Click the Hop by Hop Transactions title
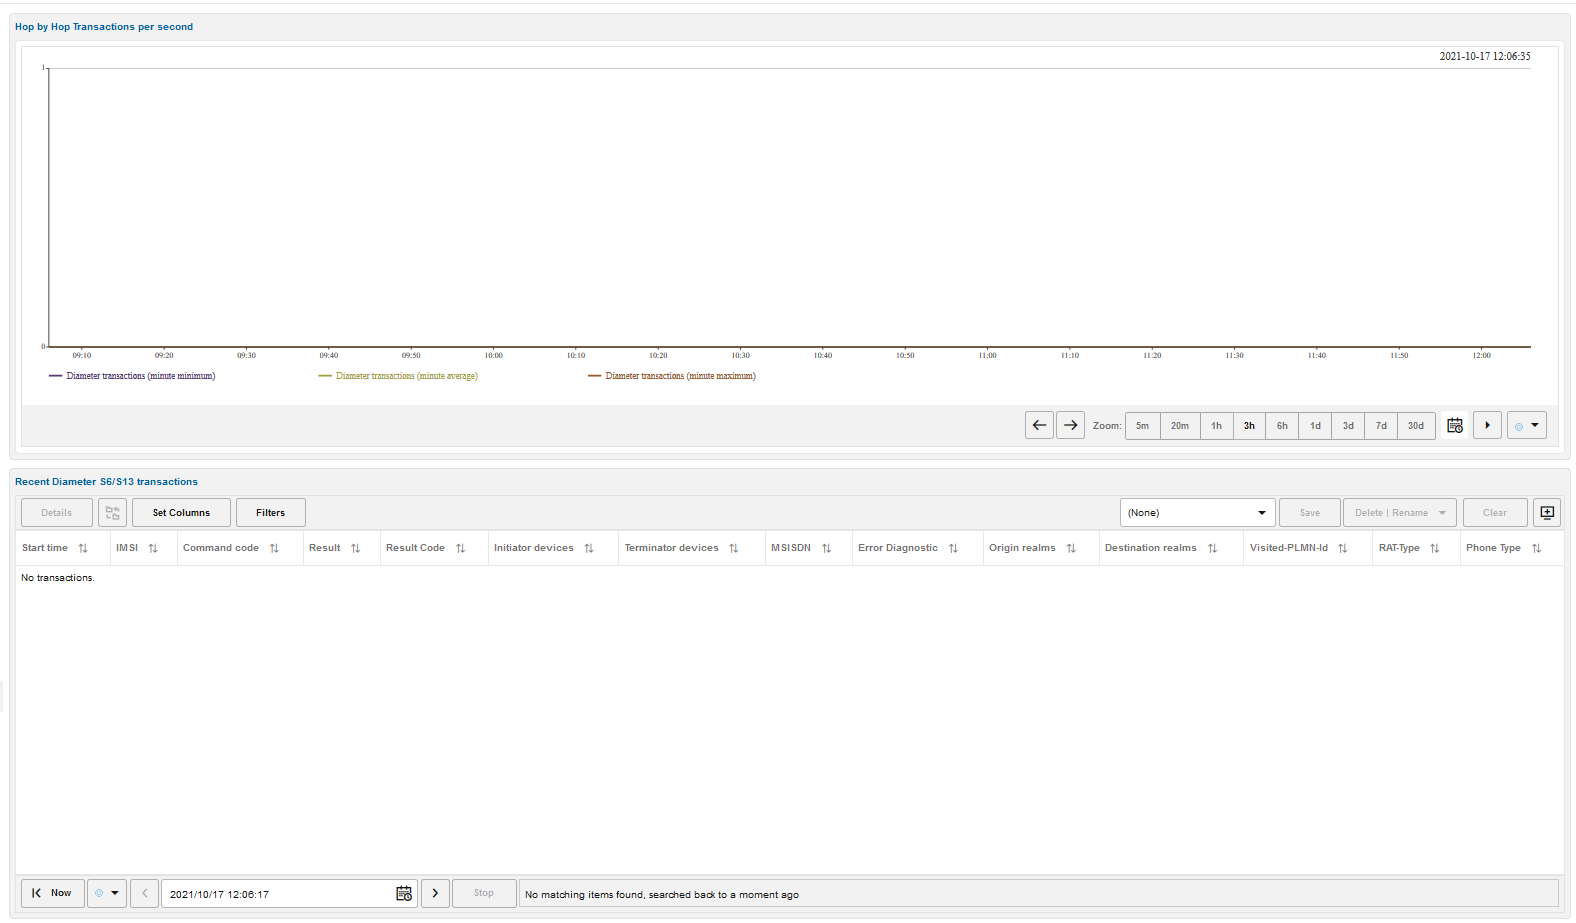The image size is (1576, 923). [x=104, y=27]
